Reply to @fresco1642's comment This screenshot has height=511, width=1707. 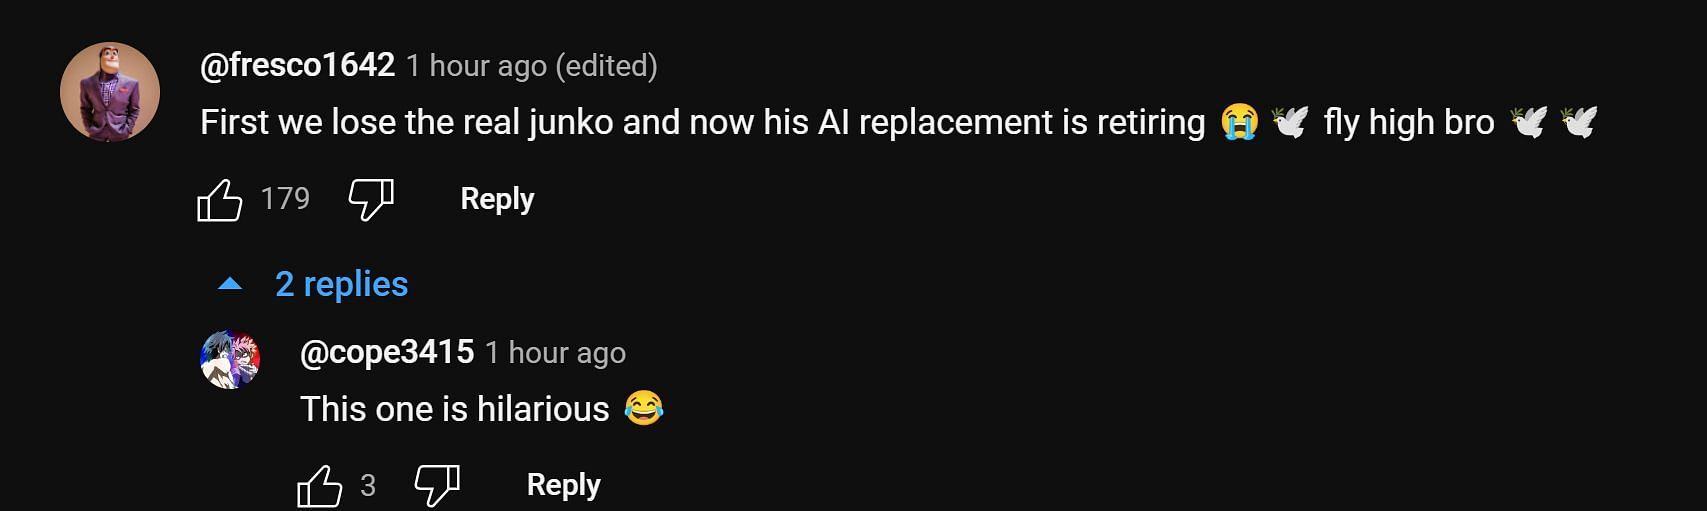coord(497,199)
